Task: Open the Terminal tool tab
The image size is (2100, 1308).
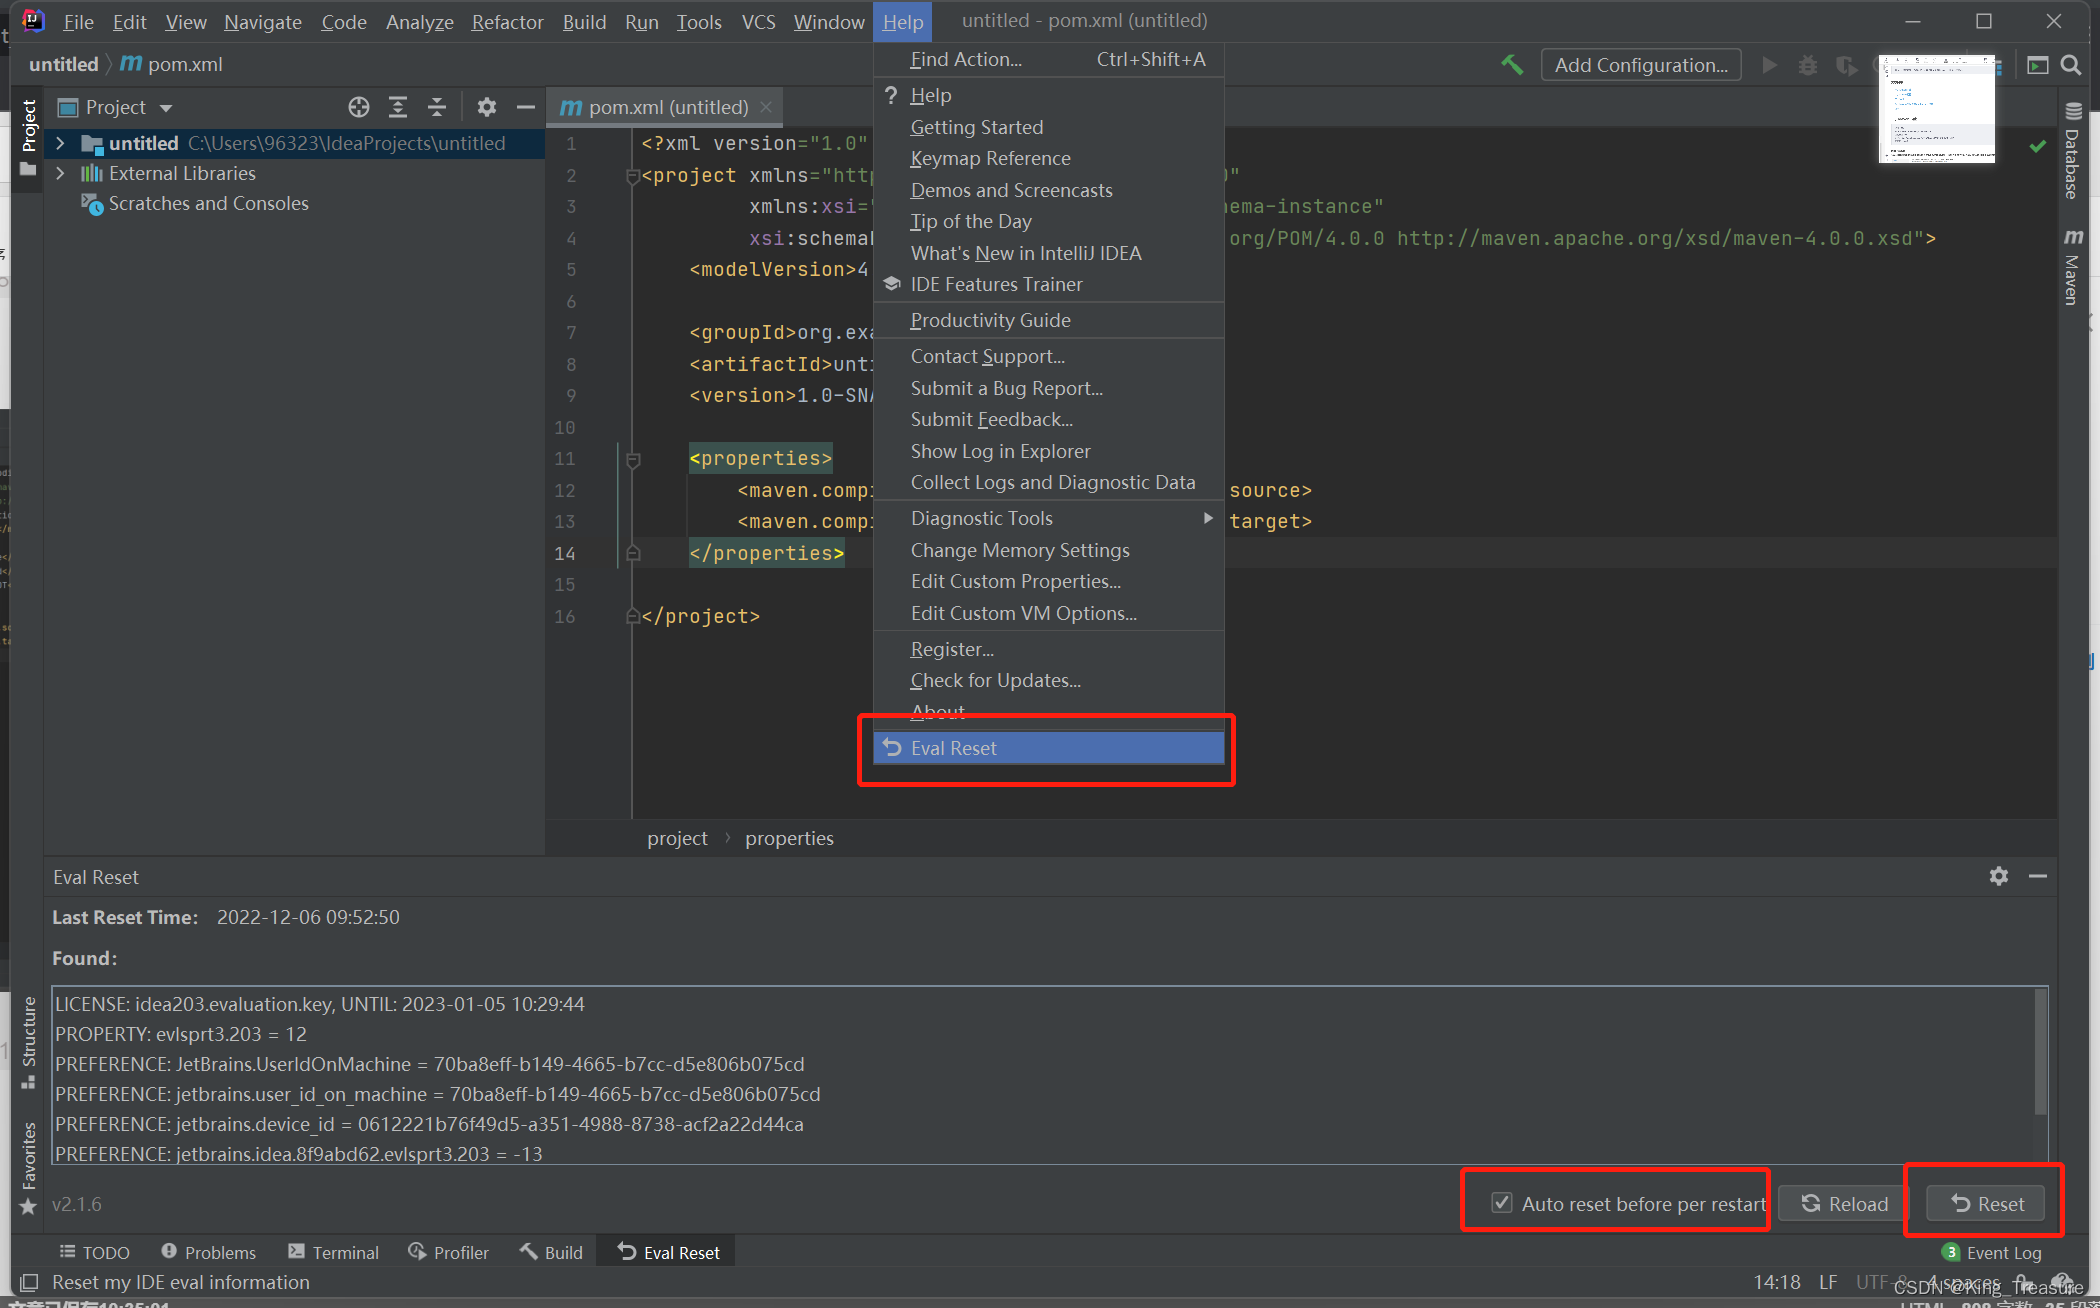Action: 334,1252
